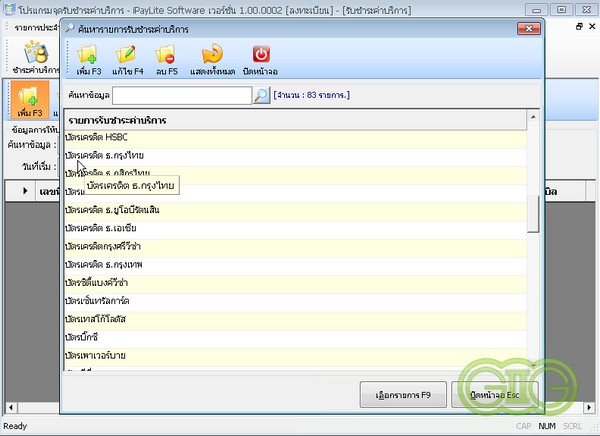
Task: Click main window horizontal scroll right arrow
Action: pyautogui.click(x=589, y=407)
